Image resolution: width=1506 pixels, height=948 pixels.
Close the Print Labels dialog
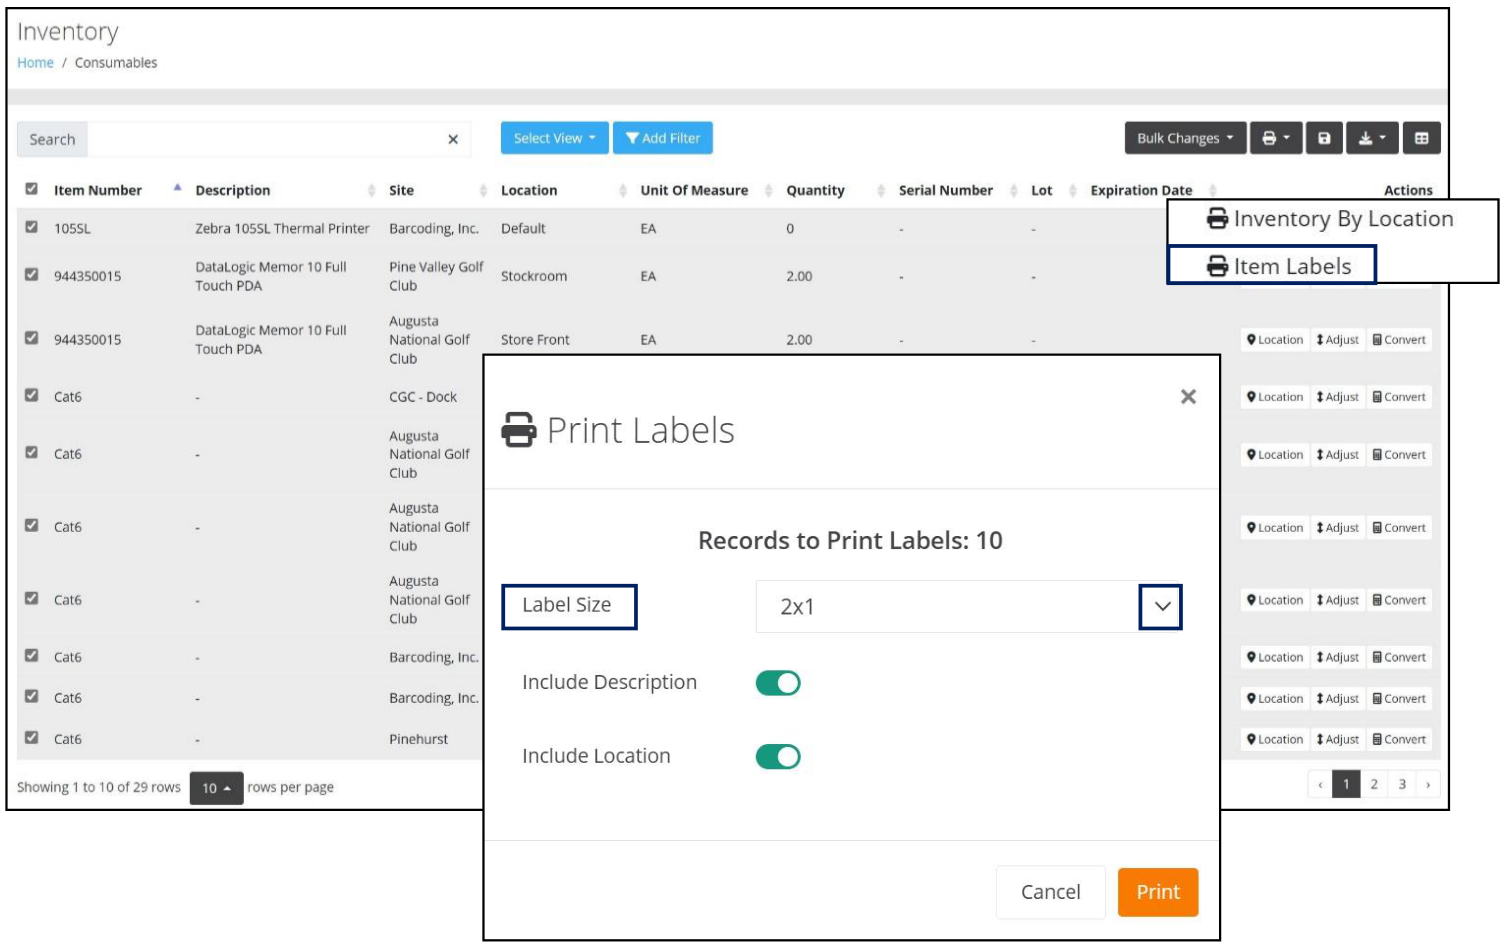tap(1188, 397)
